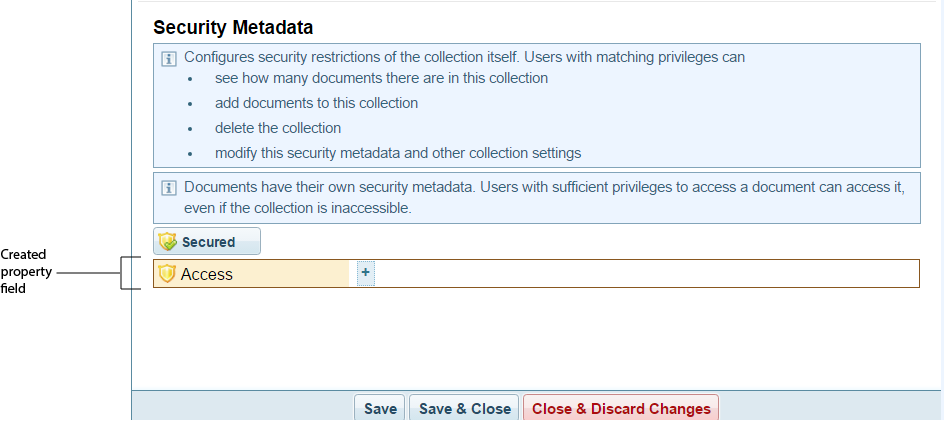Click the info icon beside 'Documents have their own'
944x423 pixels.
point(169,187)
